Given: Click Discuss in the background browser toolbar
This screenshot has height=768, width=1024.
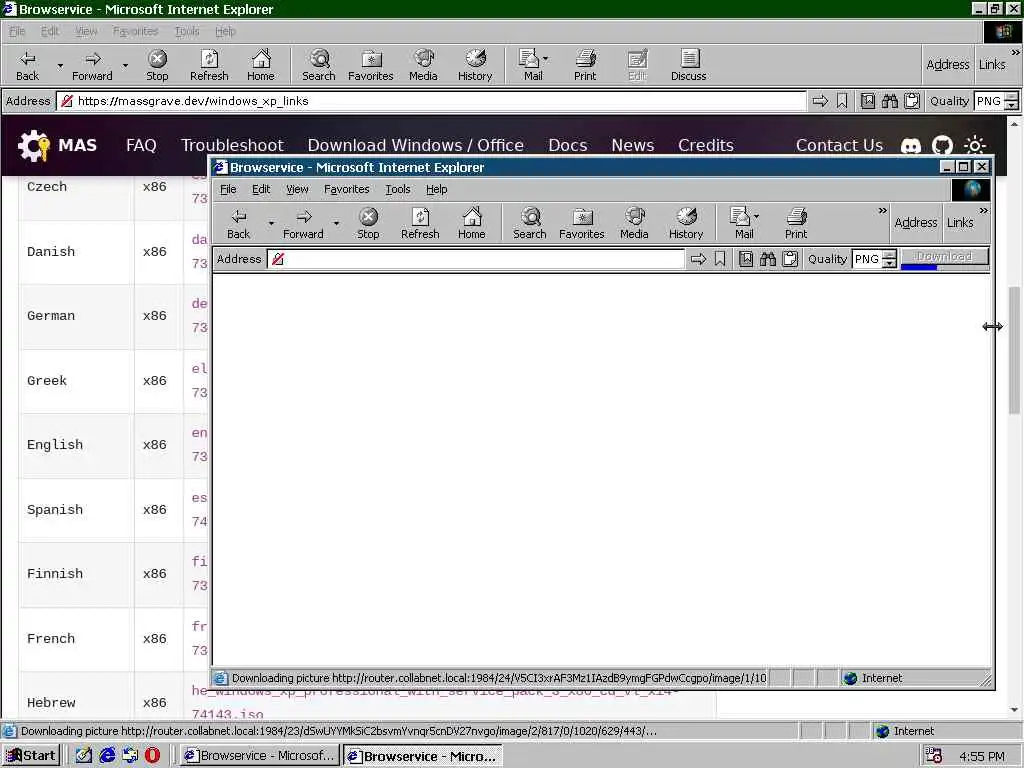Looking at the screenshot, I should [688, 65].
